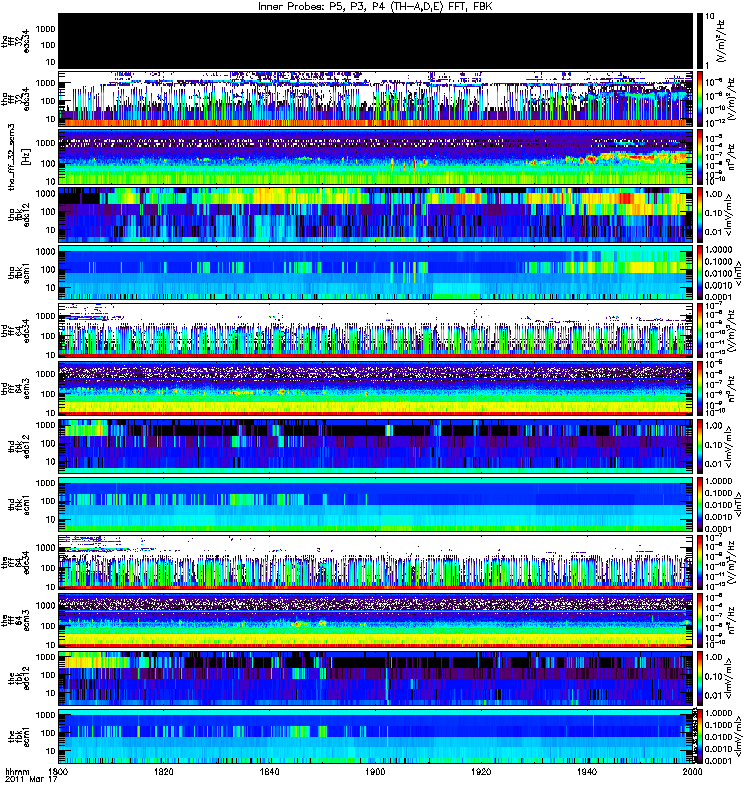This screenshot has width=750, height=800.
Task: Click the color bar beside the fbk edc12
Action: click(x=702, y=678)
